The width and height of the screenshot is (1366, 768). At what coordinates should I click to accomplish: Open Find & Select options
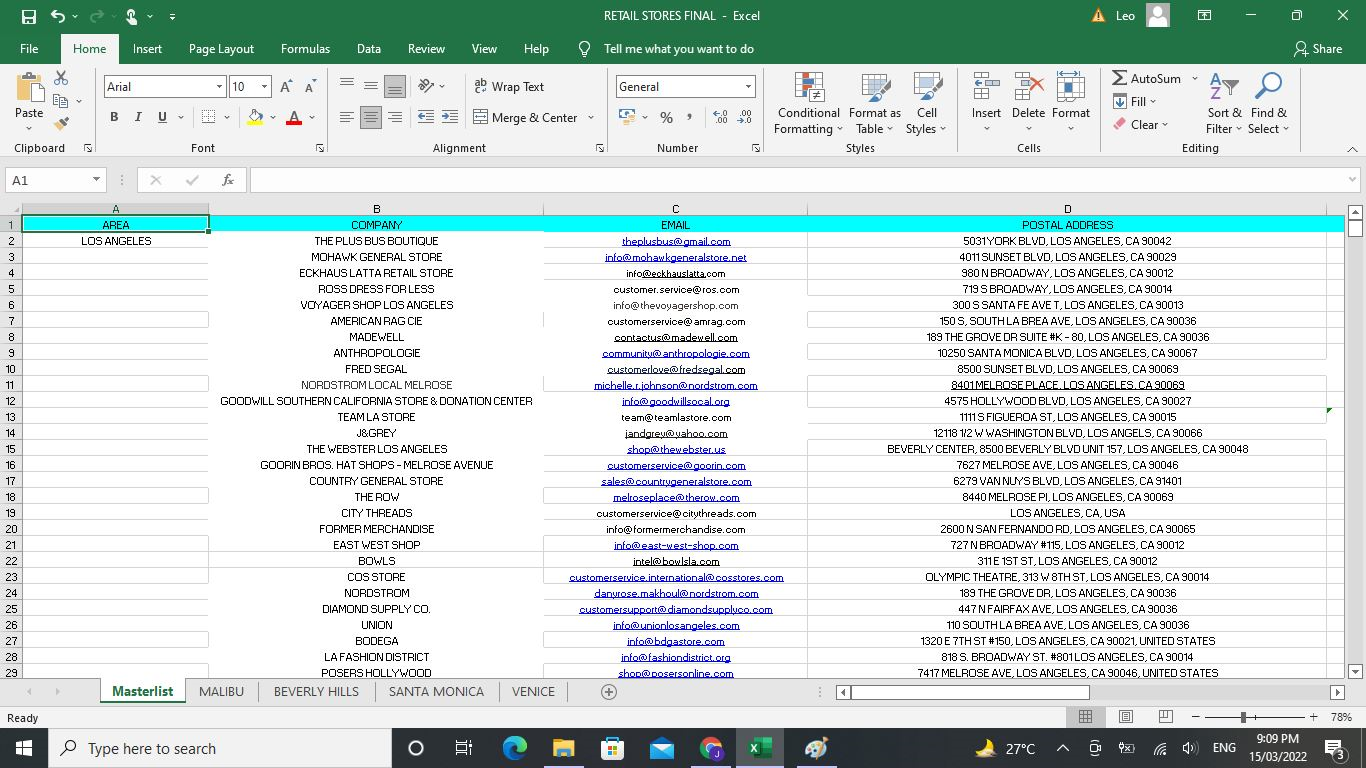(x=1268, y=103)
